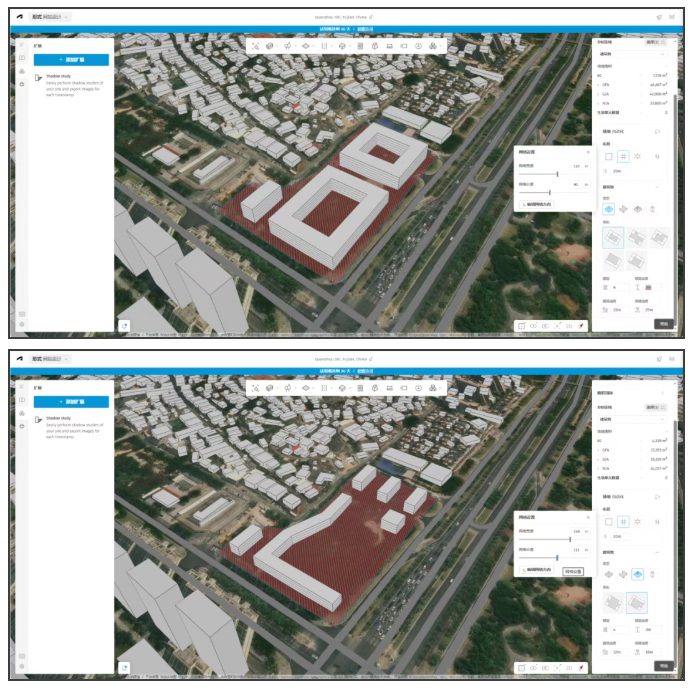
Task: Click the highlighted second form thumbnail in the lower panel
Action: click(x=637, y=603)
